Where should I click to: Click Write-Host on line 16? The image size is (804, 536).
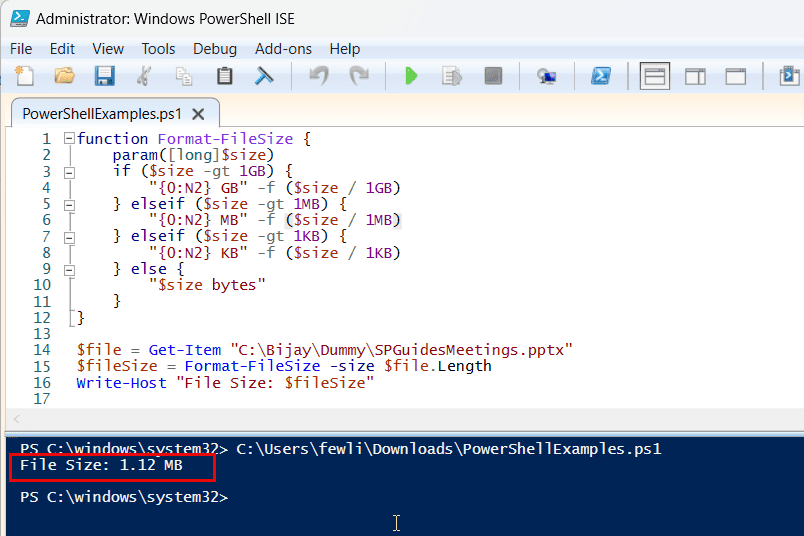(x=122, y=383)
